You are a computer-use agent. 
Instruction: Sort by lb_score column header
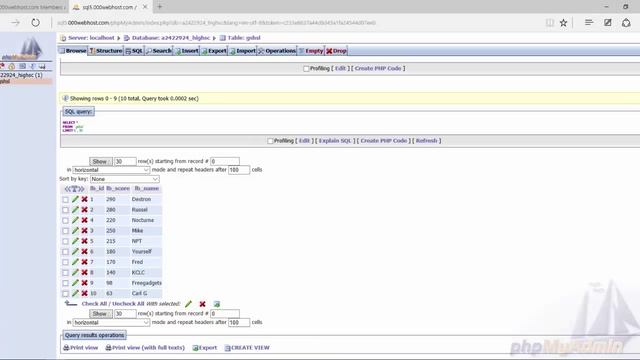tap(118, 189)
